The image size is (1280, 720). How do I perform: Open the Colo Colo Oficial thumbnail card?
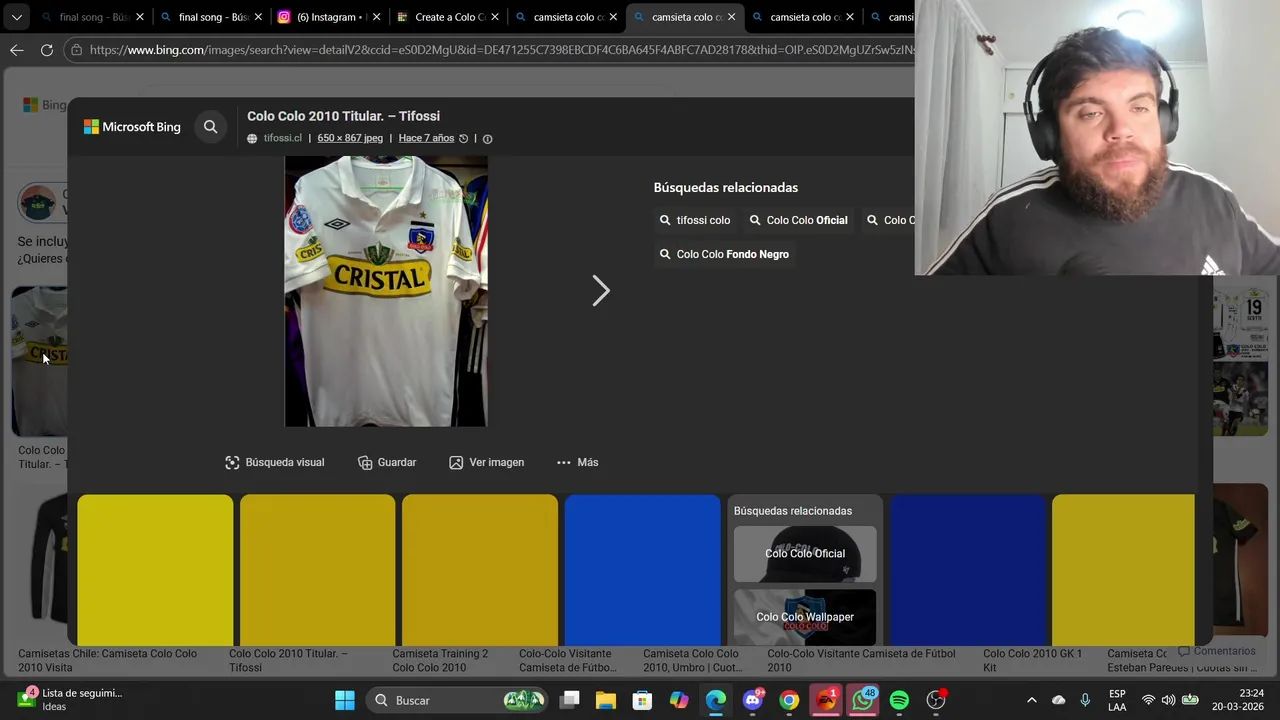tap(805, 553)
